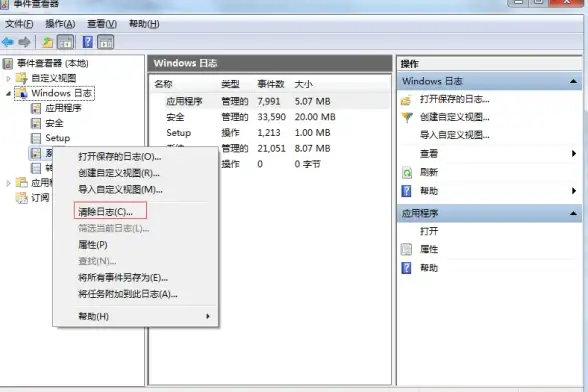Screen dimensions: 588x392
Task: Click the 0 字节 size cell
Action: [307, 164]
